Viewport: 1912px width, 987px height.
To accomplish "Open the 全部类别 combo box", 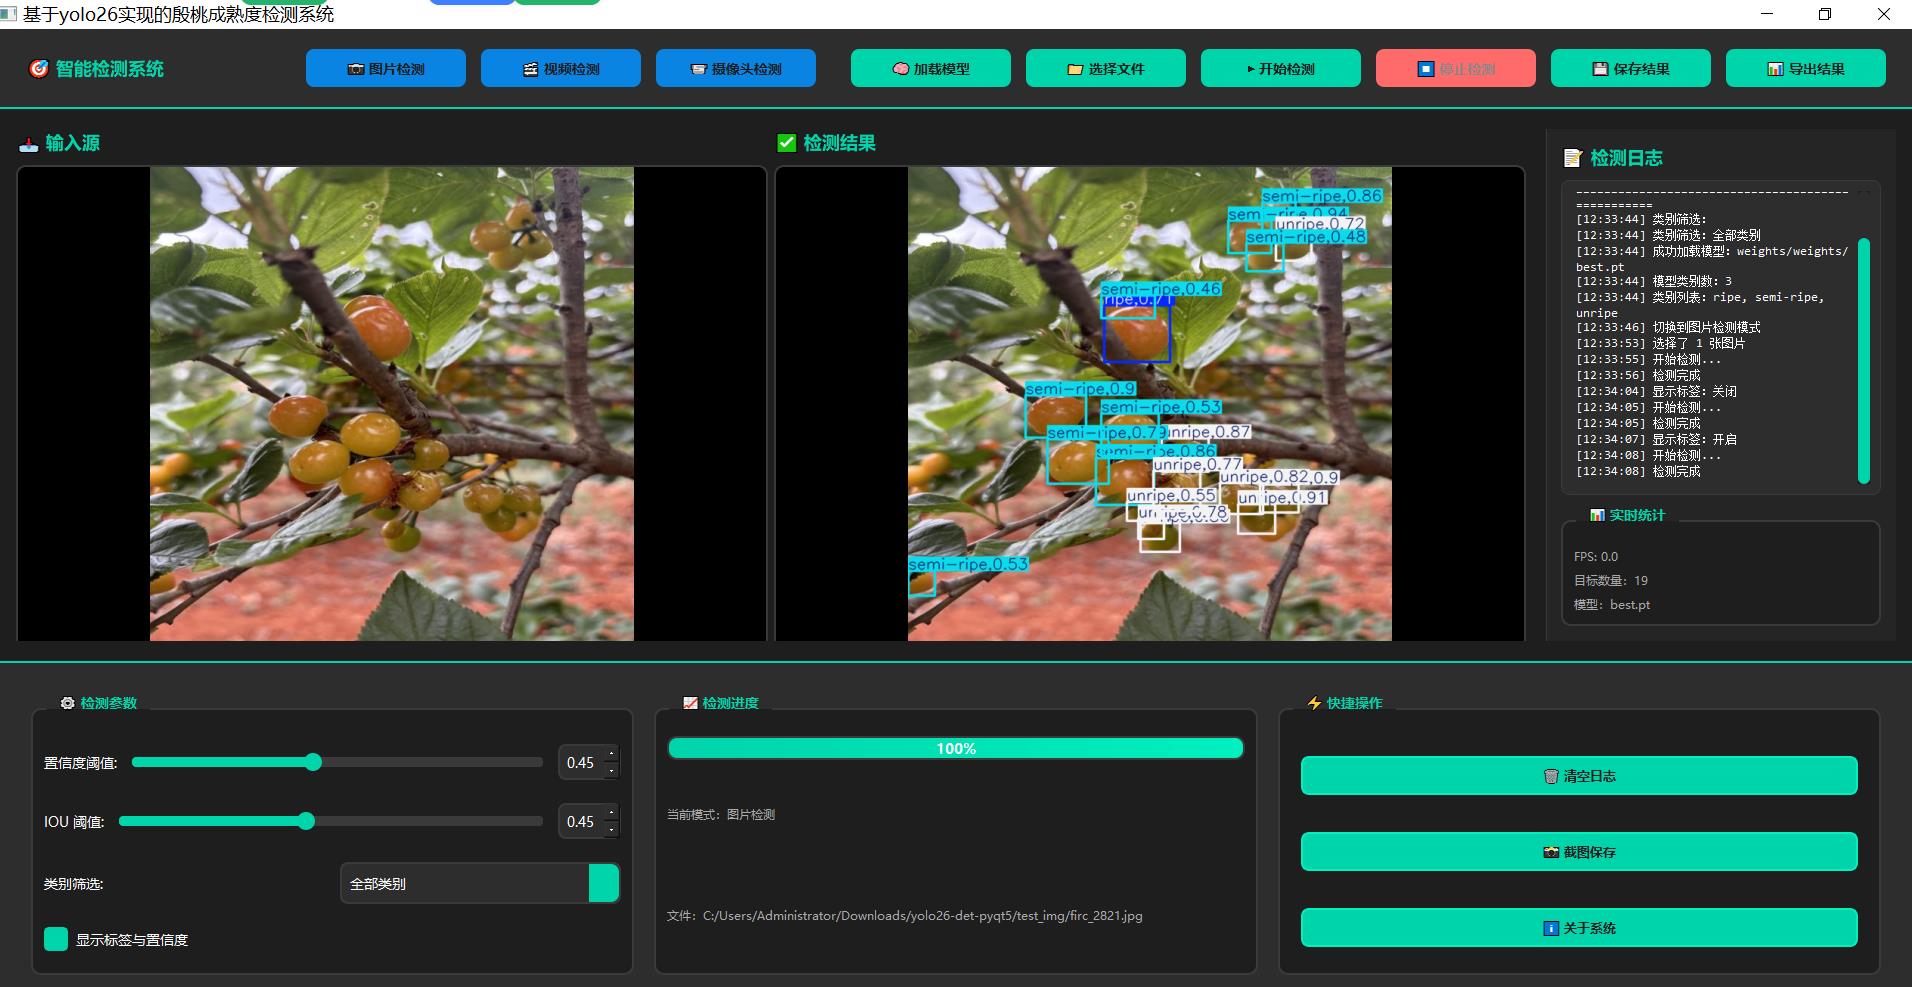I will click(x=465, y=884).
